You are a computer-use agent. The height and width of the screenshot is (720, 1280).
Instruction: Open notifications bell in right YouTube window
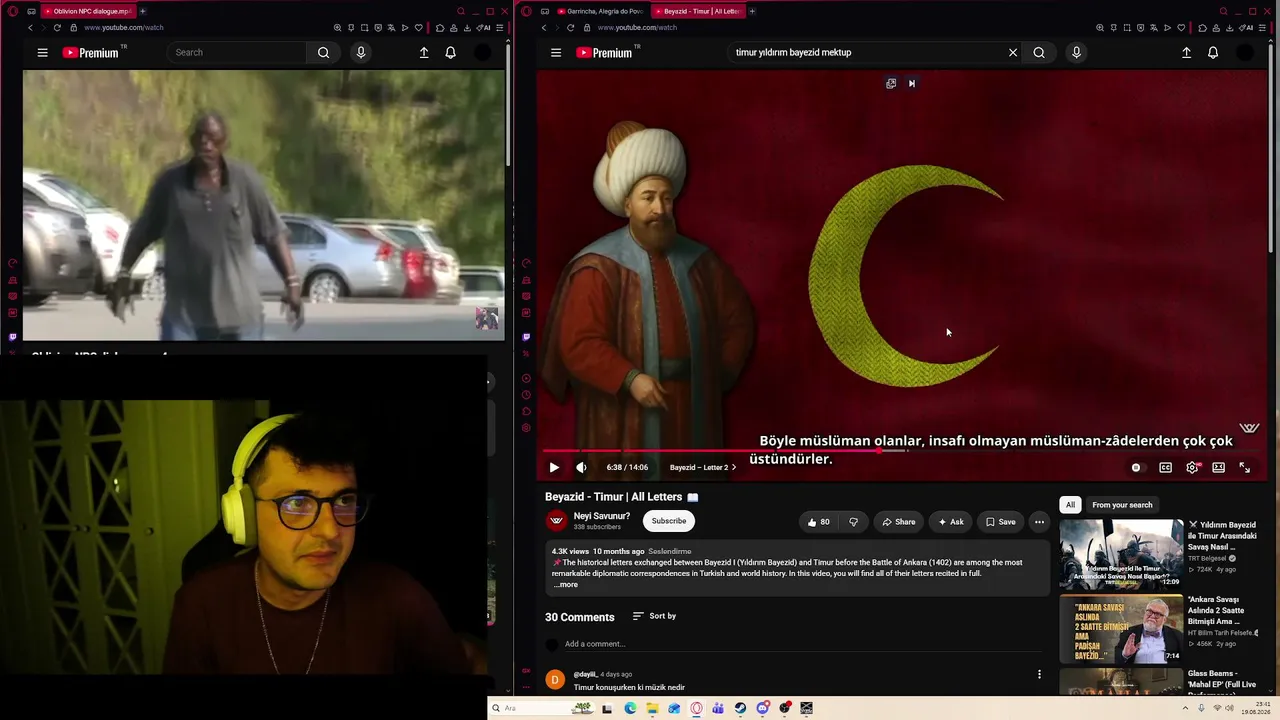point(1213,53)
